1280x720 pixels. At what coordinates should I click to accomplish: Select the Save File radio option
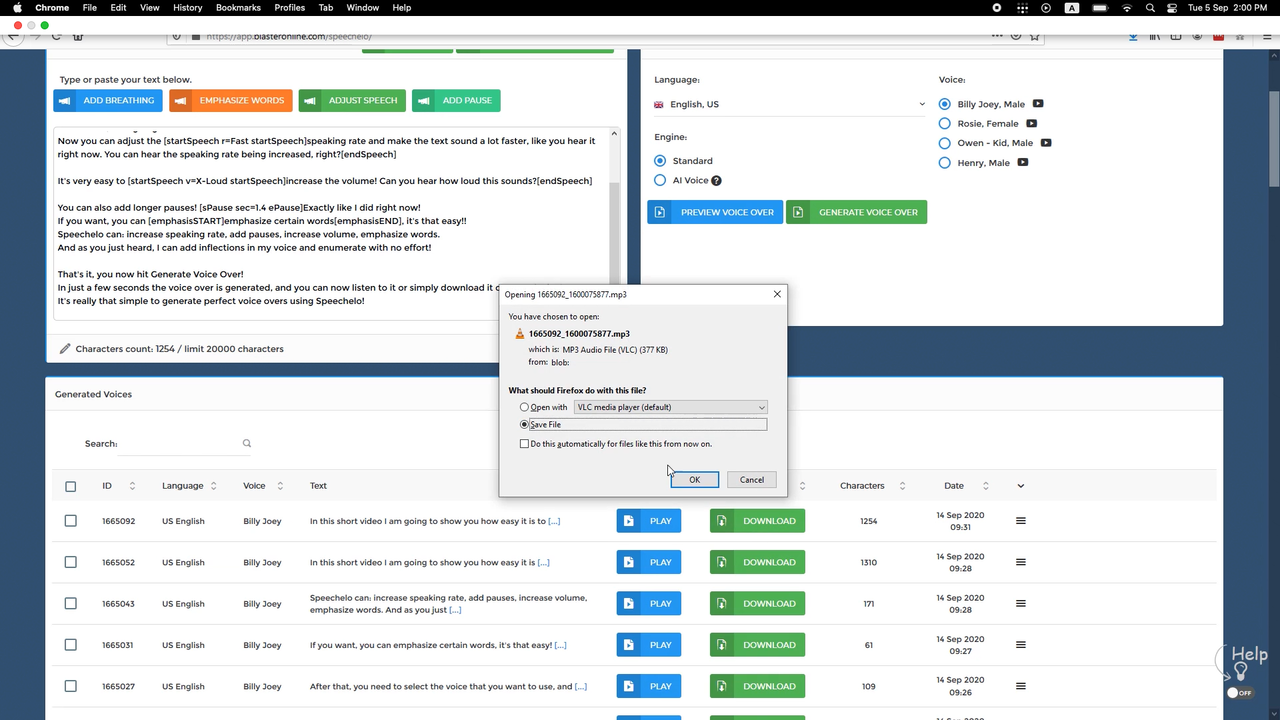(525, 425)
